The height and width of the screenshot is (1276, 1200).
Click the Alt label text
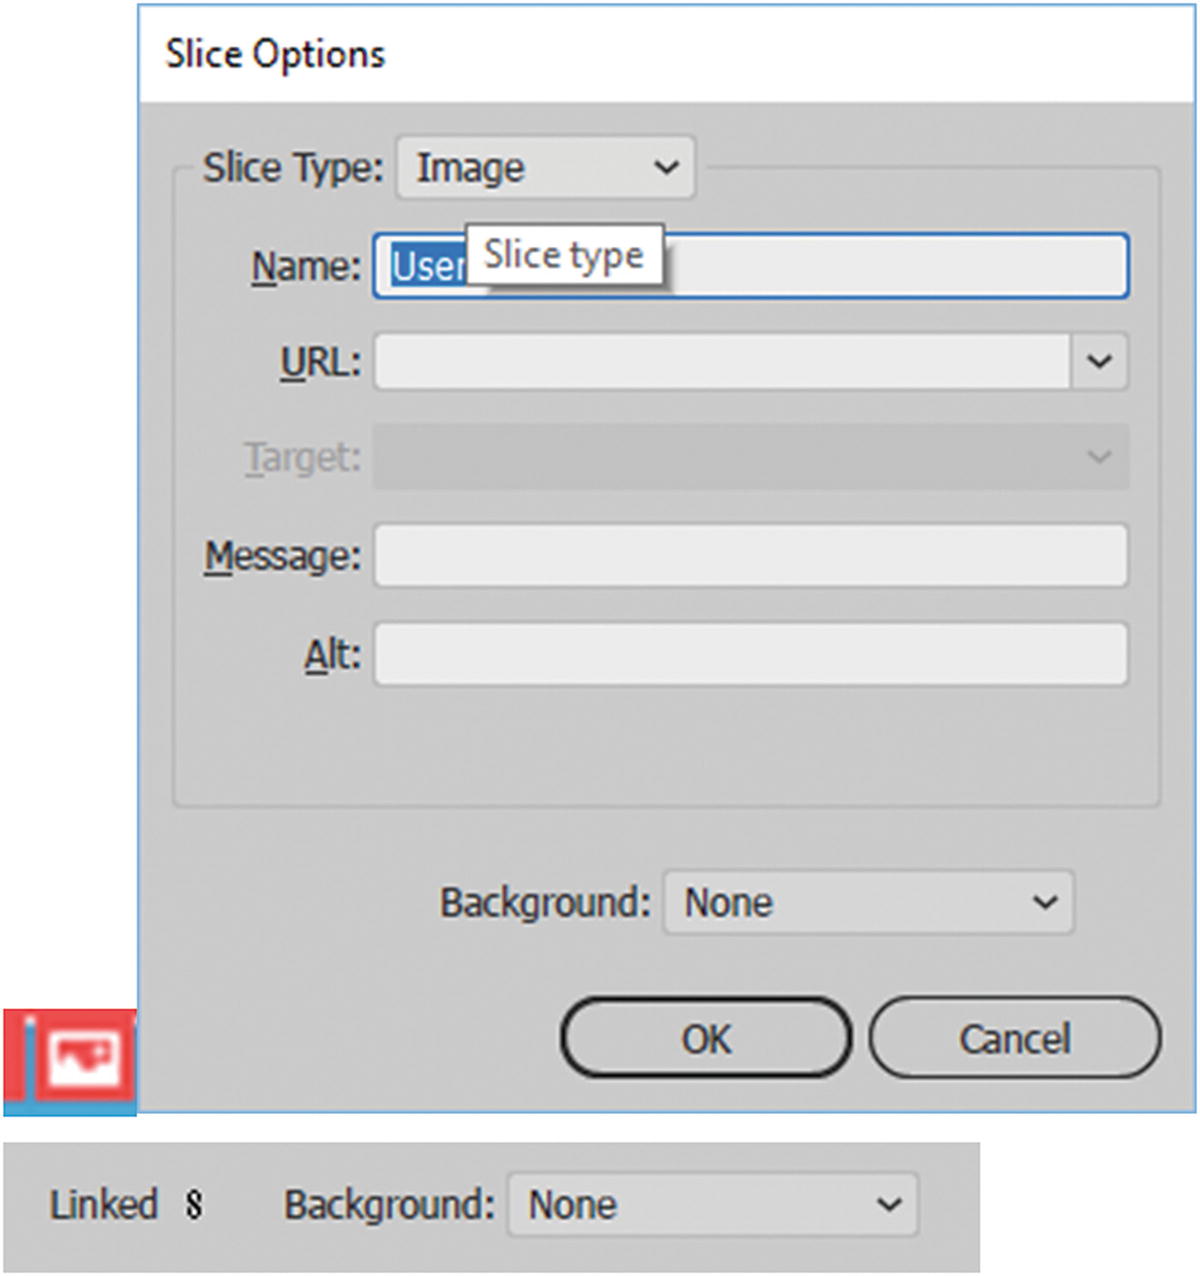coord(332,656)
